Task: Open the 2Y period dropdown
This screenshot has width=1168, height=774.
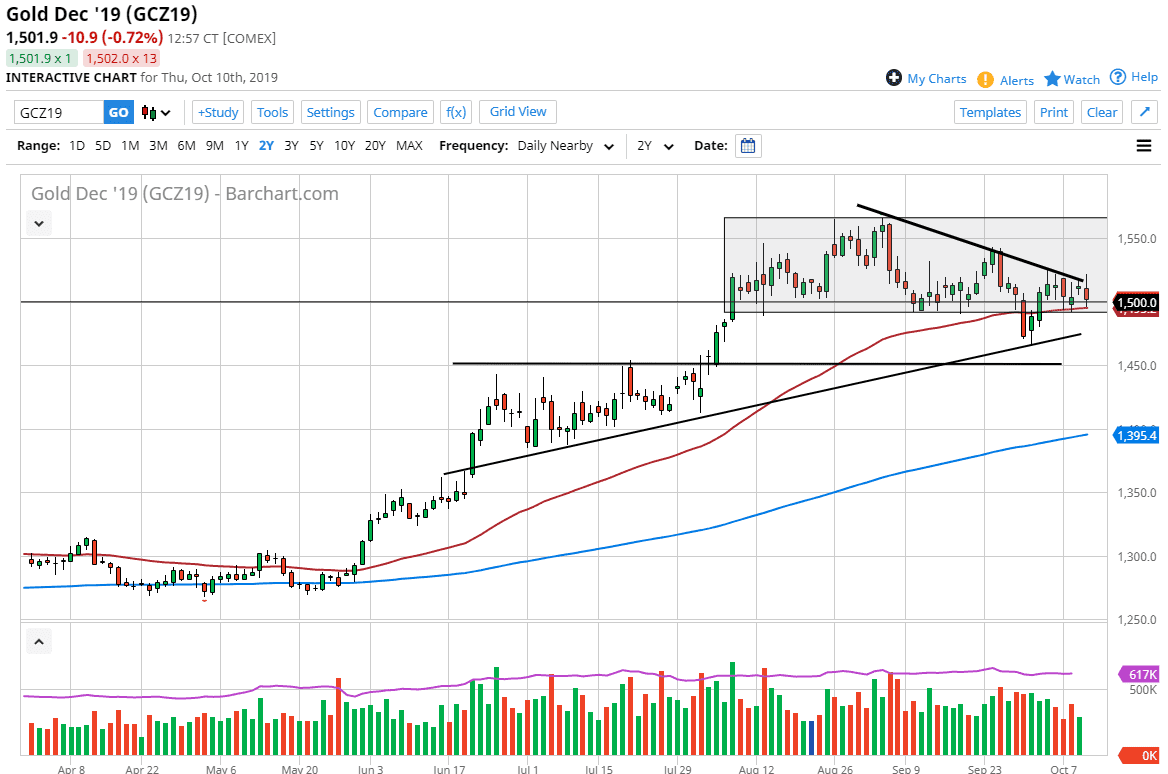Action: point(656,146)
